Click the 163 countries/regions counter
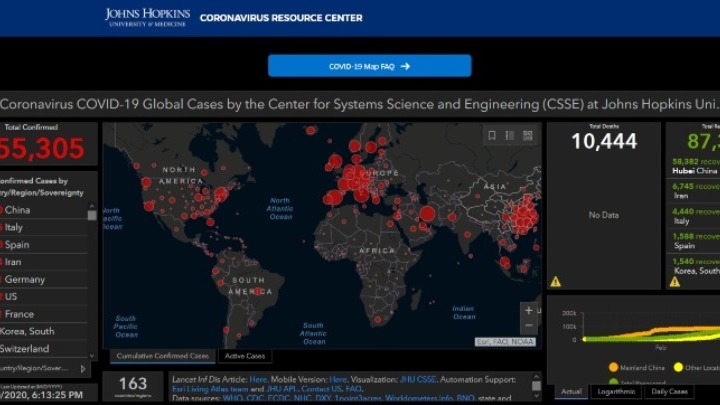Image resolution: width=720 pixels, height=405 pixels. pos(133,386)
